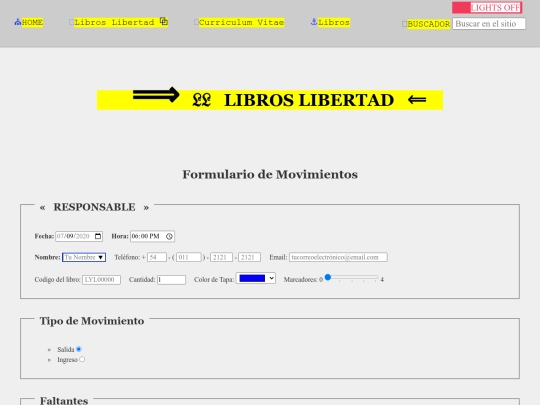The image size is (540, 405).
Task: Open the calendar picker icon in Fecha
Action: click(98, 236)
